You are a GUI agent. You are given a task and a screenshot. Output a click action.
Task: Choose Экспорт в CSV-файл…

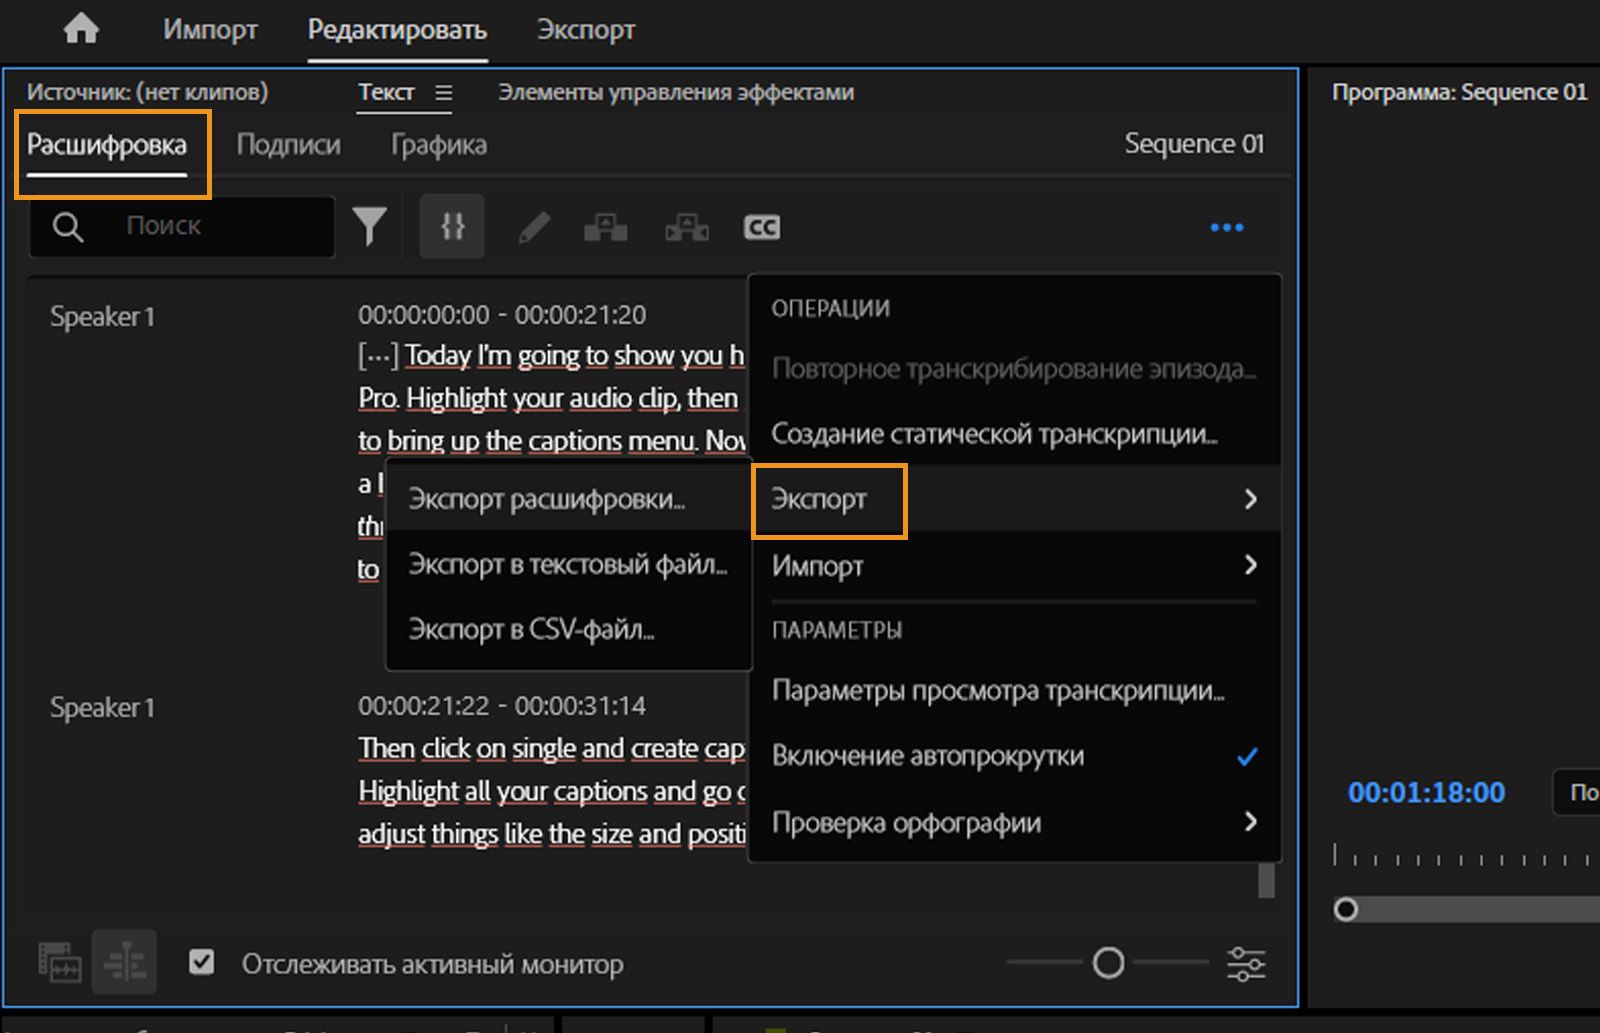[568, 630]
